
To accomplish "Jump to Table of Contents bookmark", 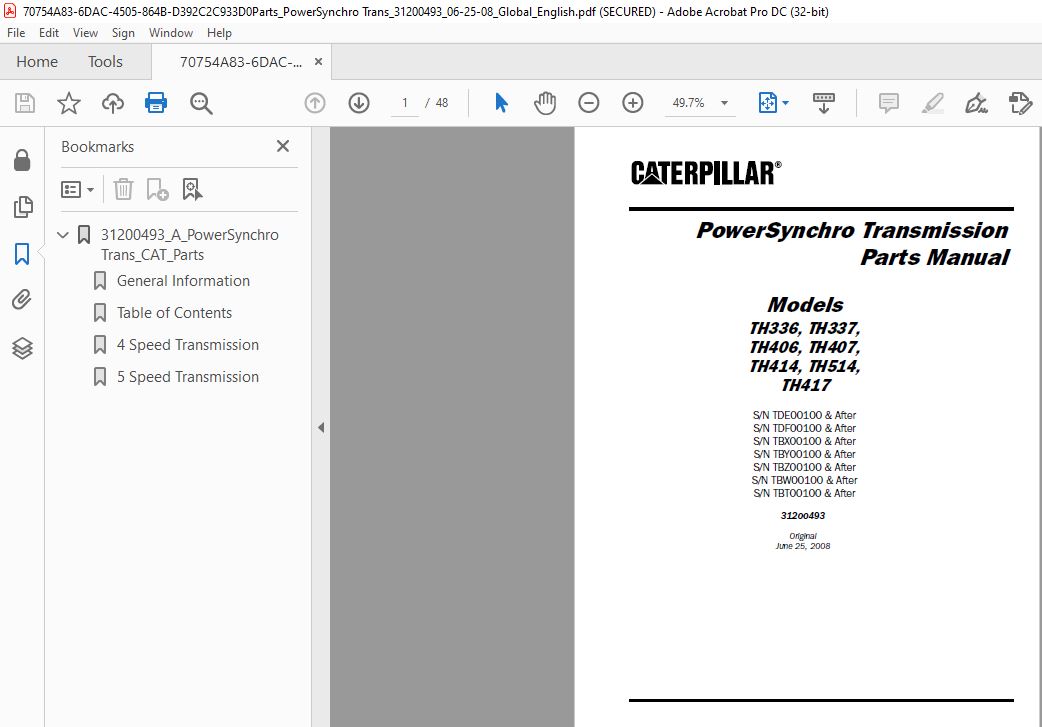I will 174,313.
